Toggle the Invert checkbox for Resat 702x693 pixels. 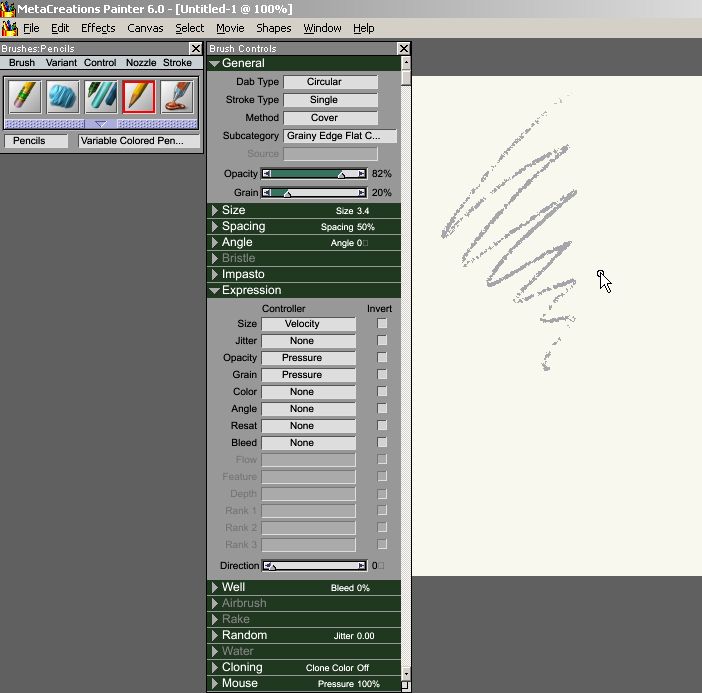382,426
